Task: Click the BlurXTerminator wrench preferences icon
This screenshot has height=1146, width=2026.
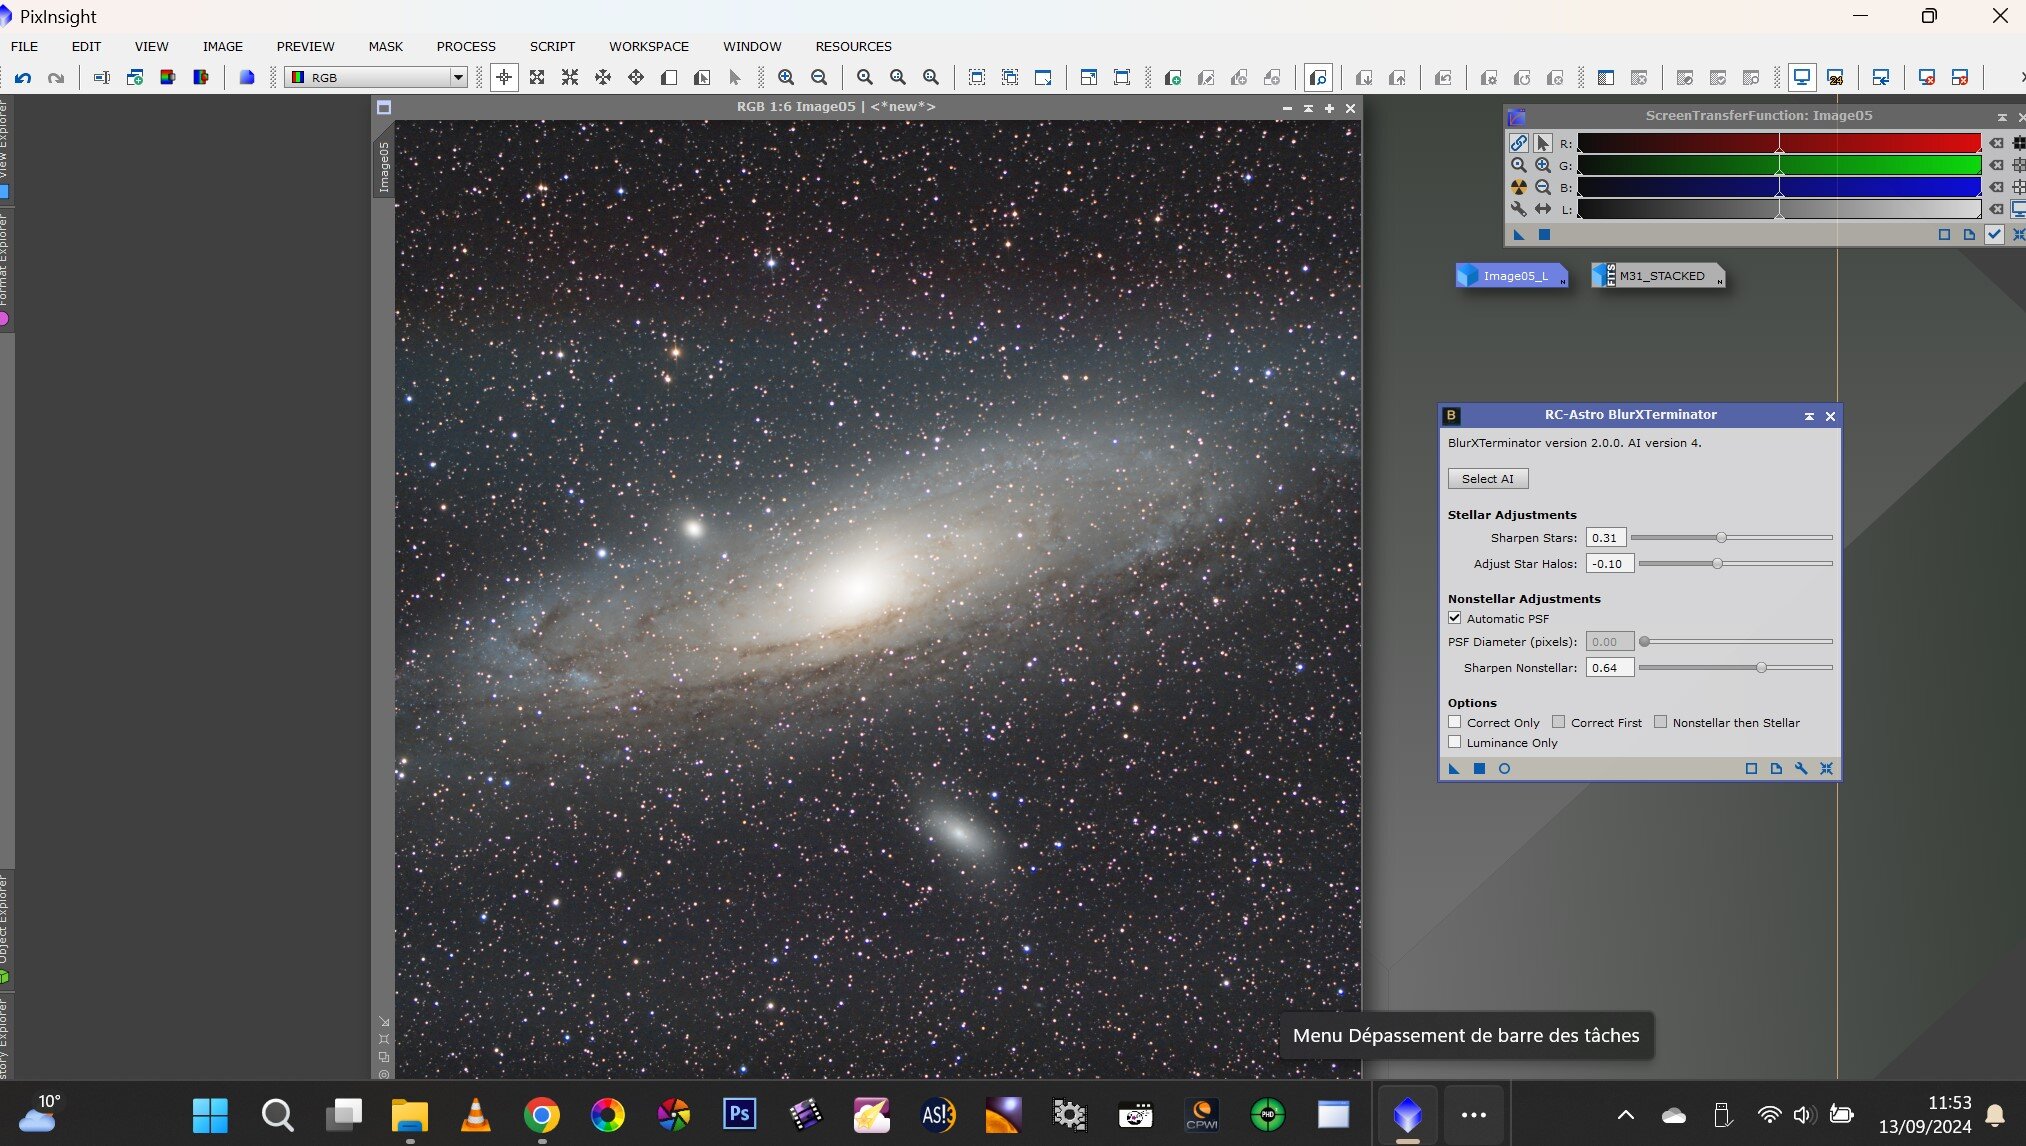Action: [x=1801, y=769]
